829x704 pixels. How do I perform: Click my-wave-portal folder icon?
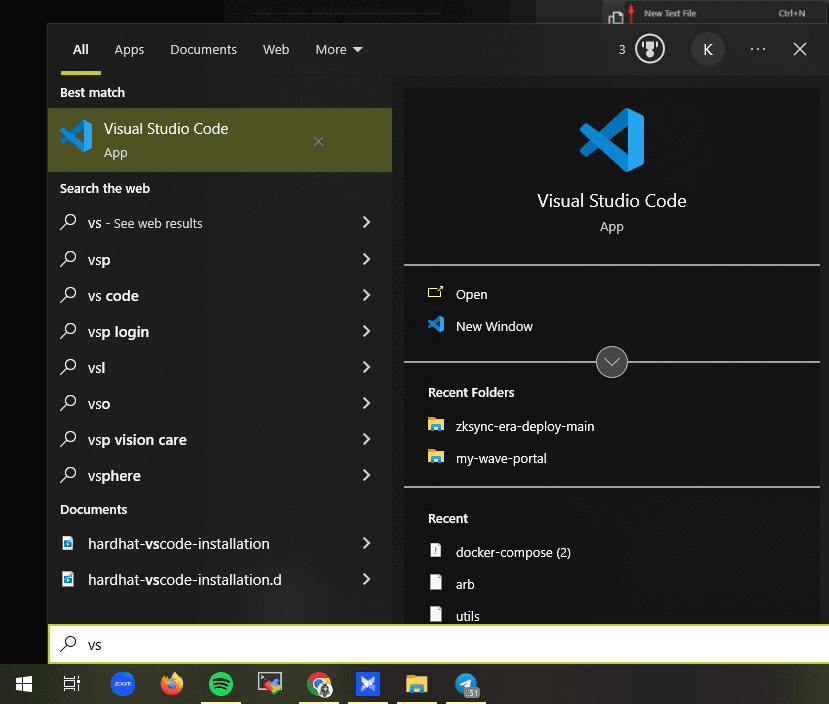(436, 456)
